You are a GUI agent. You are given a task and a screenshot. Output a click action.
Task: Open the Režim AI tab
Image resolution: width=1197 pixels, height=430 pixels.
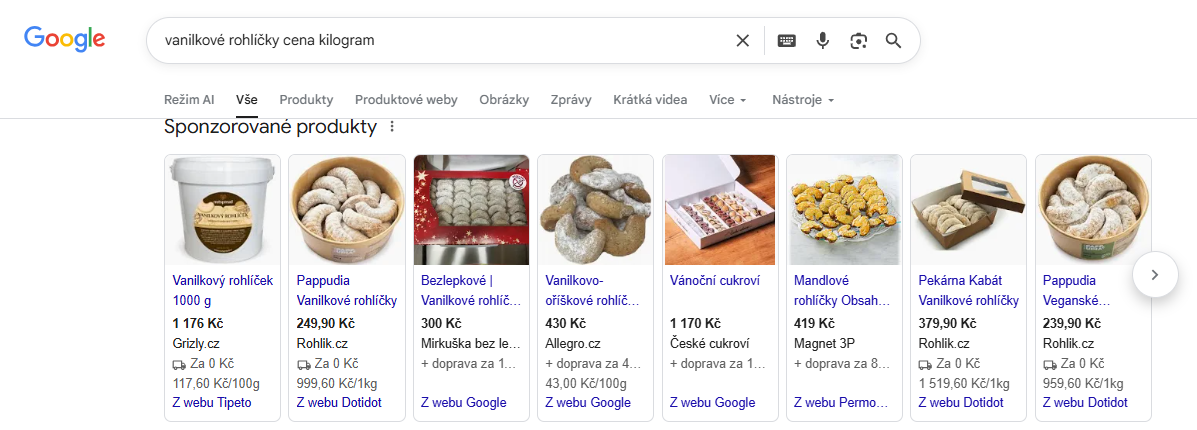point(189,100)
